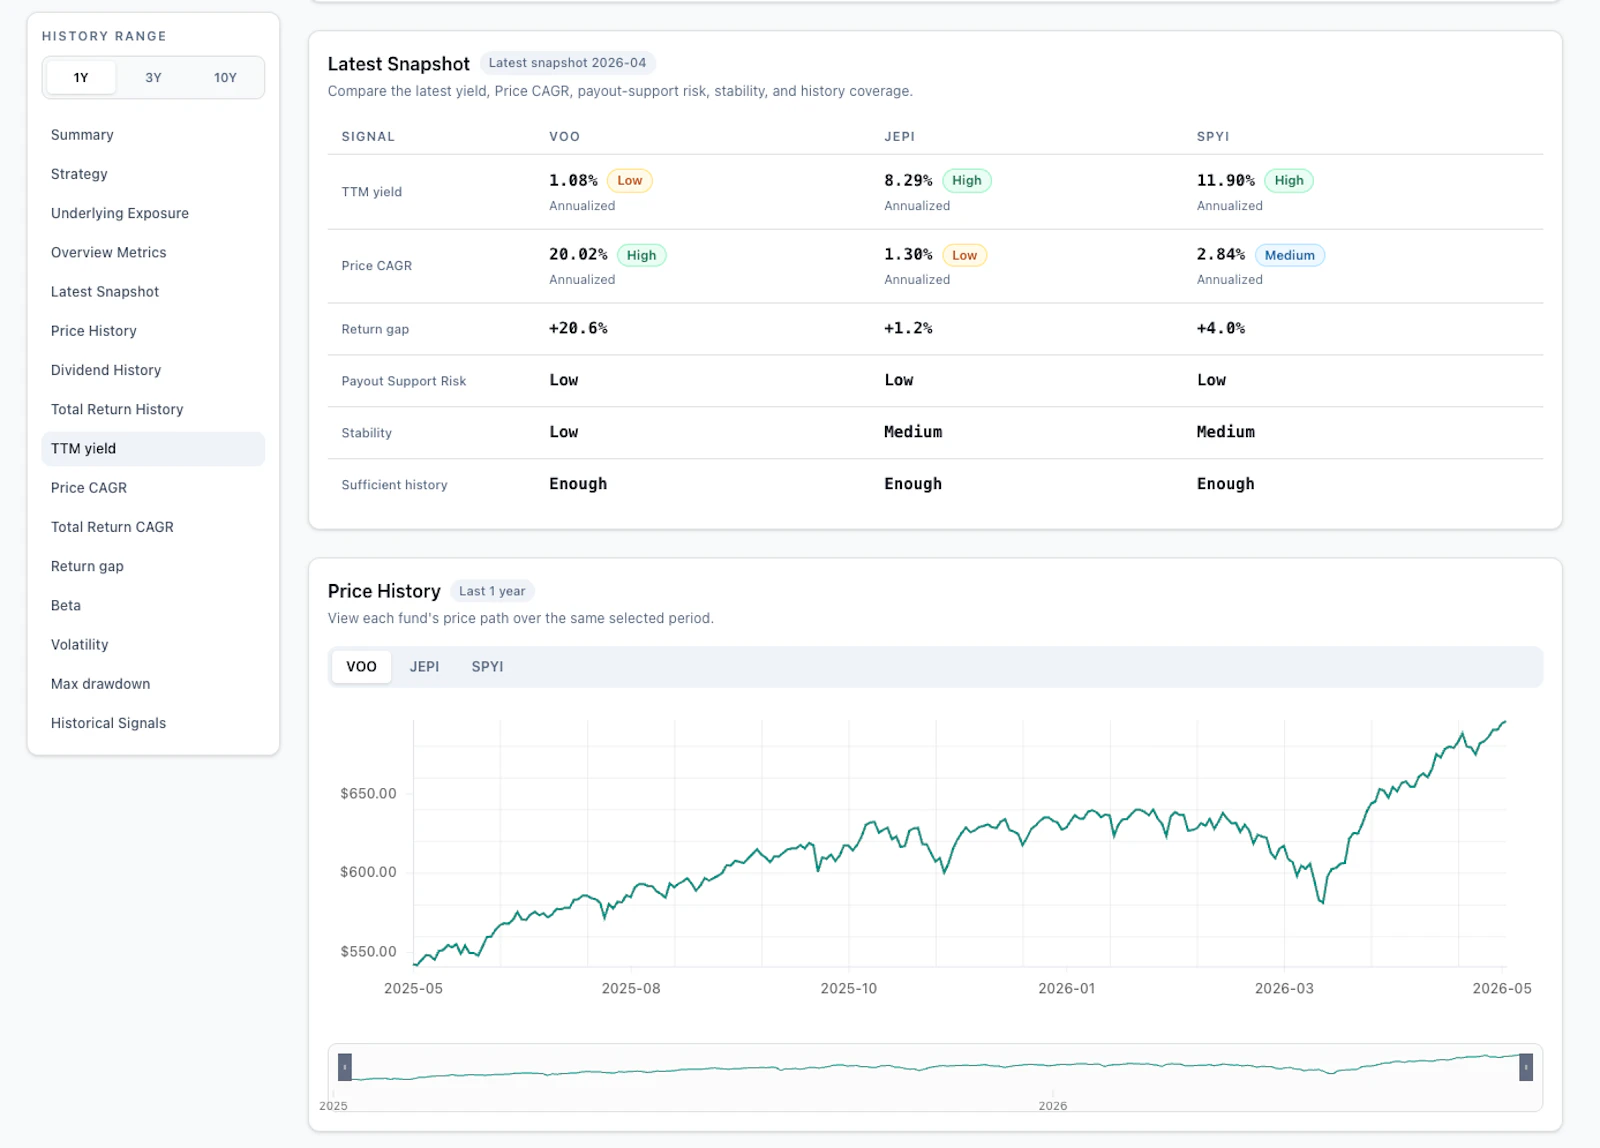1600x1148 pixels.
Task: Jump to Beta section
Action: (x=153, y=606)
